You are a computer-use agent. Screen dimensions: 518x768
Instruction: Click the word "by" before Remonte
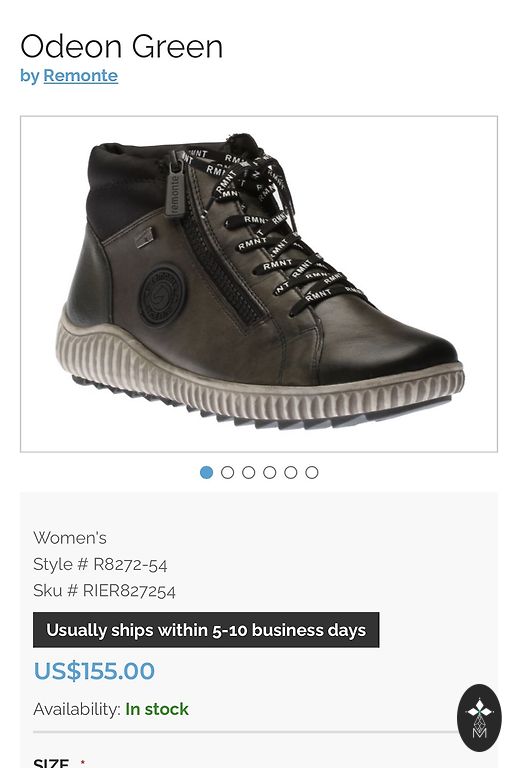(x=29, y=76)
